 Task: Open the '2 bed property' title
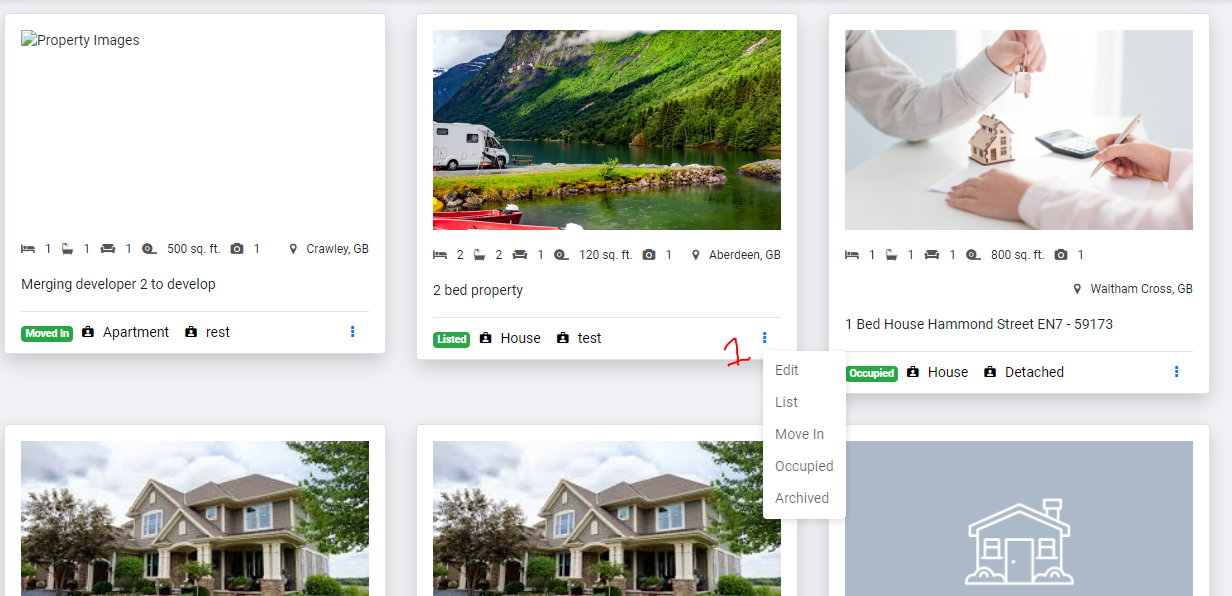click(478, 290)
